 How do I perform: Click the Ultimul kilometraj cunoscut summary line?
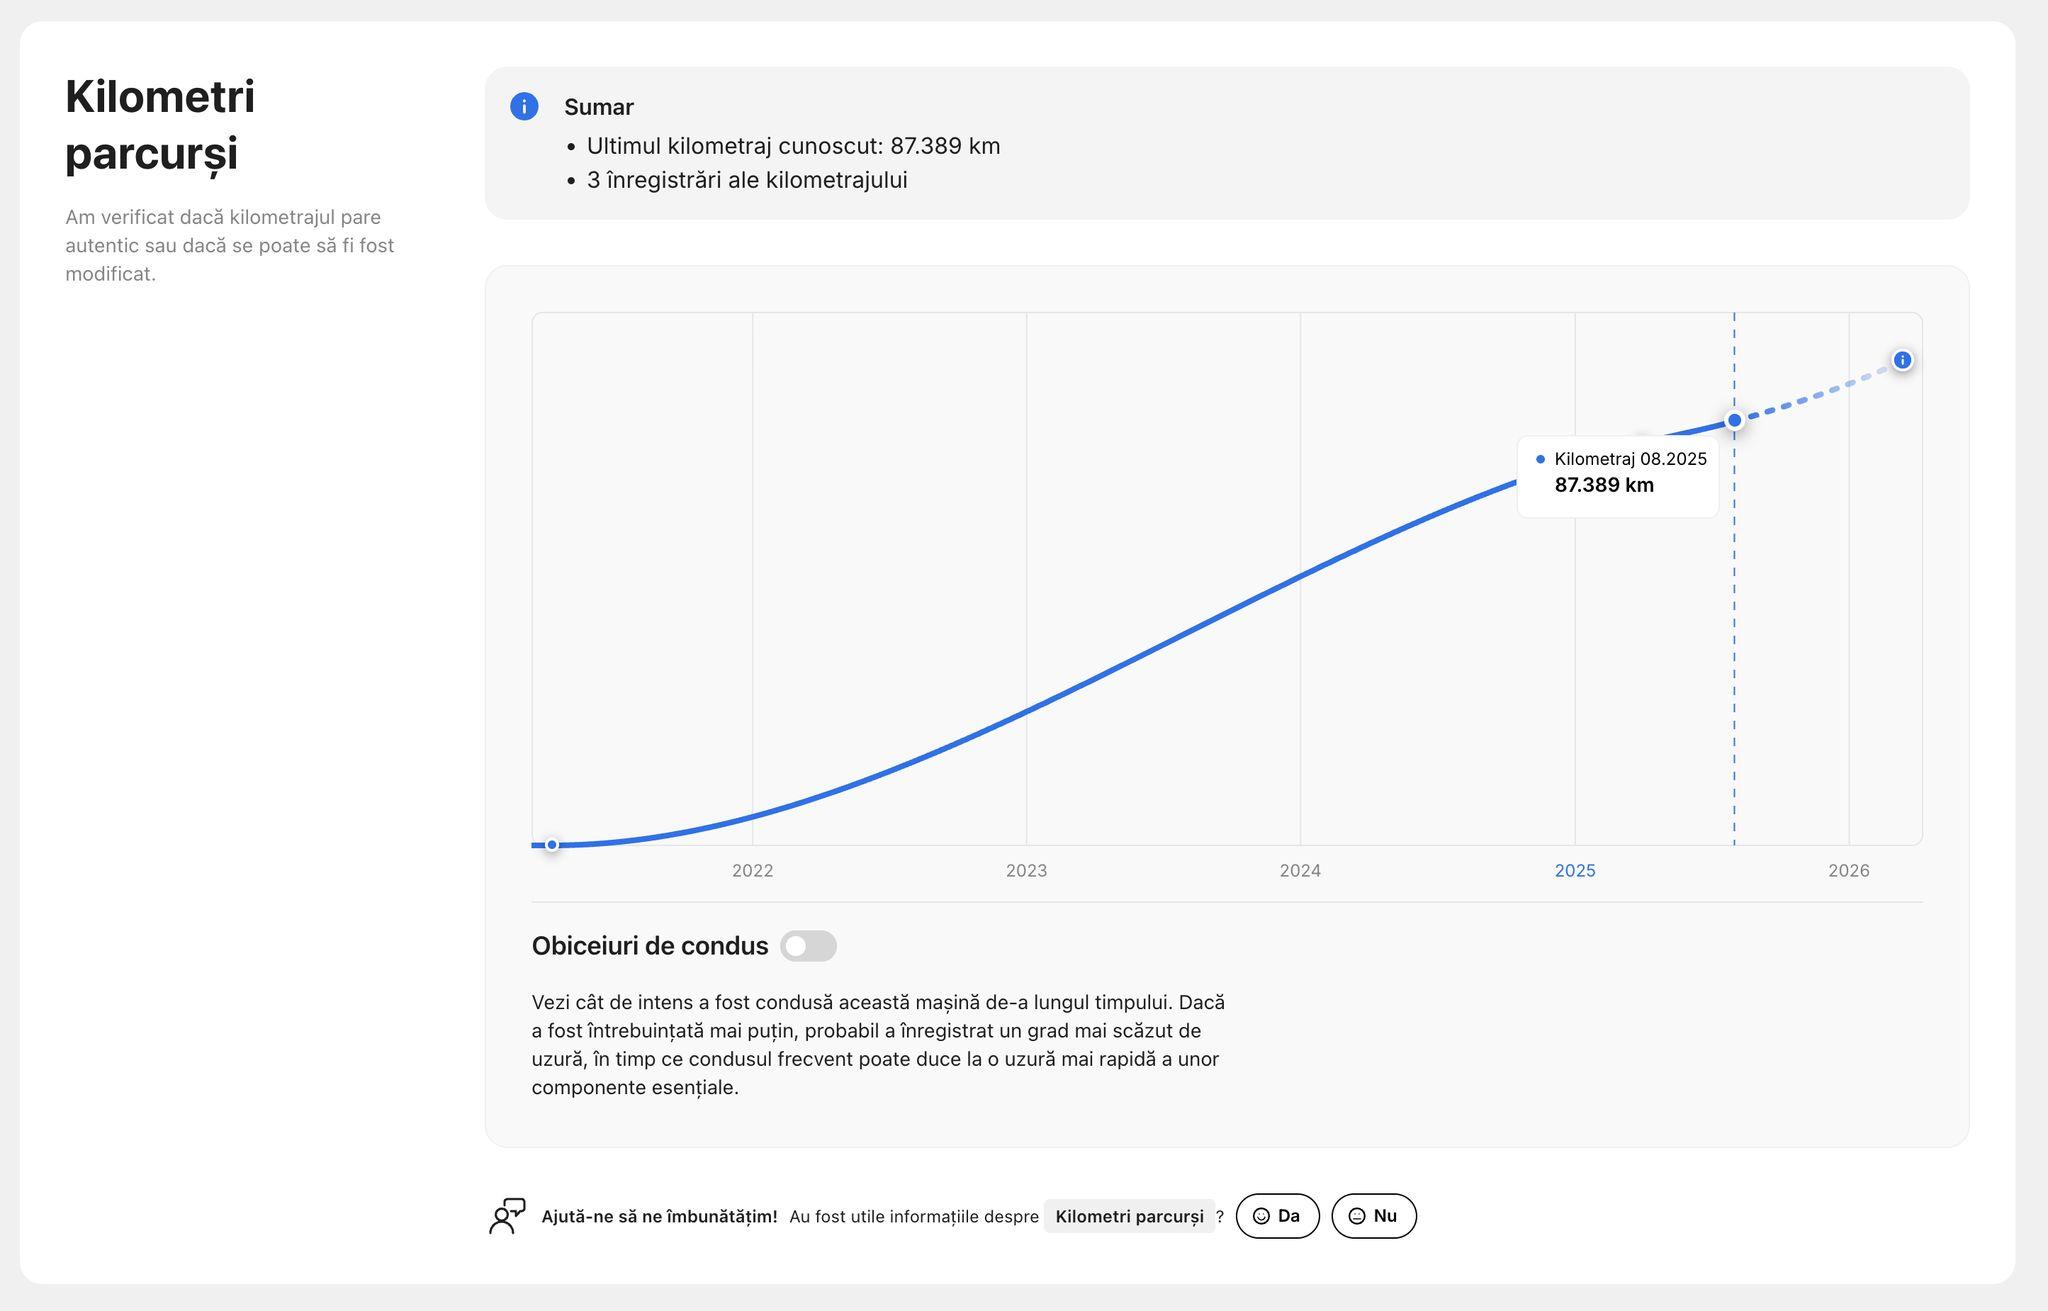pyautogui.click(x=793, y=146)
